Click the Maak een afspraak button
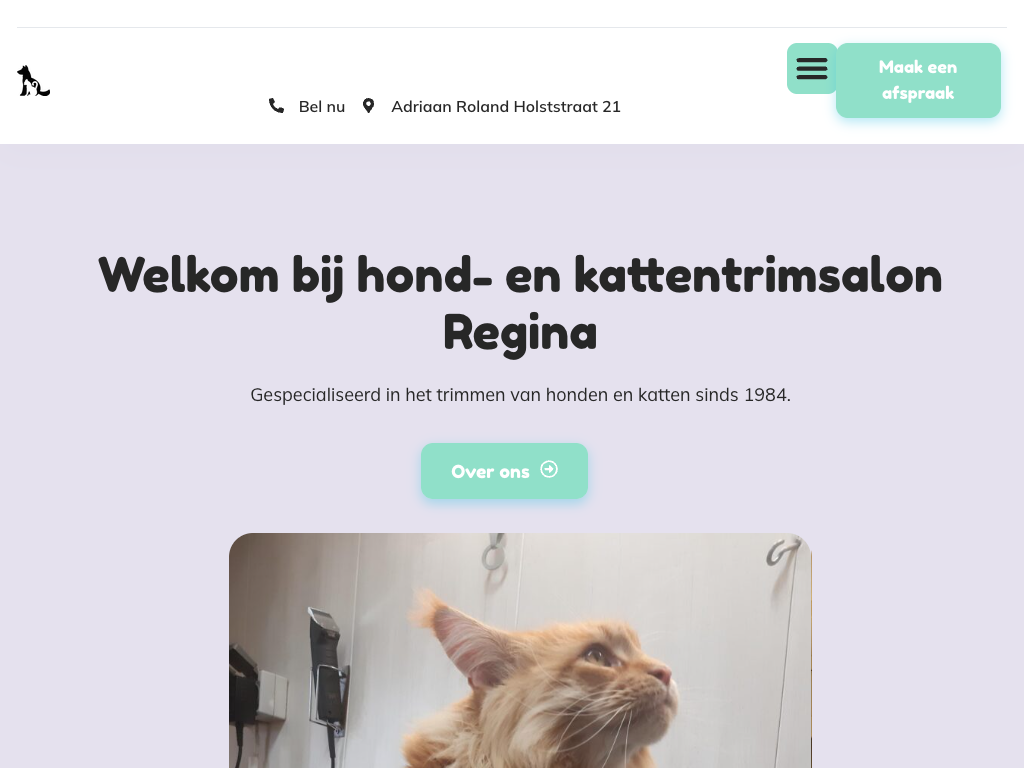Viewport: 1024px width, 768px height. pyautogui.click(x=918, y=80)
